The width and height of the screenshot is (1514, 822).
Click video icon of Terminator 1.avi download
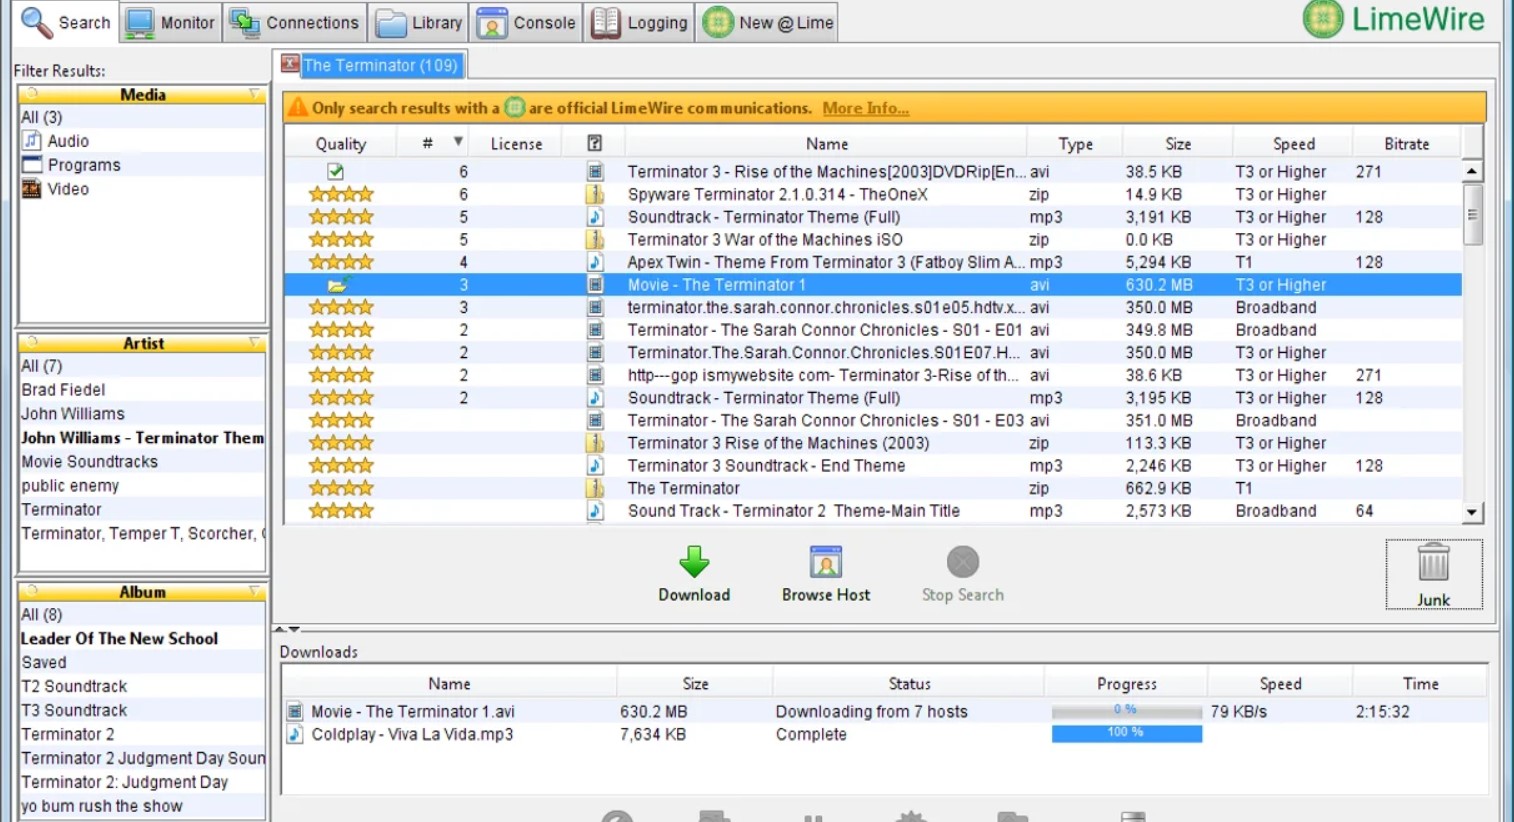(295, 711)
